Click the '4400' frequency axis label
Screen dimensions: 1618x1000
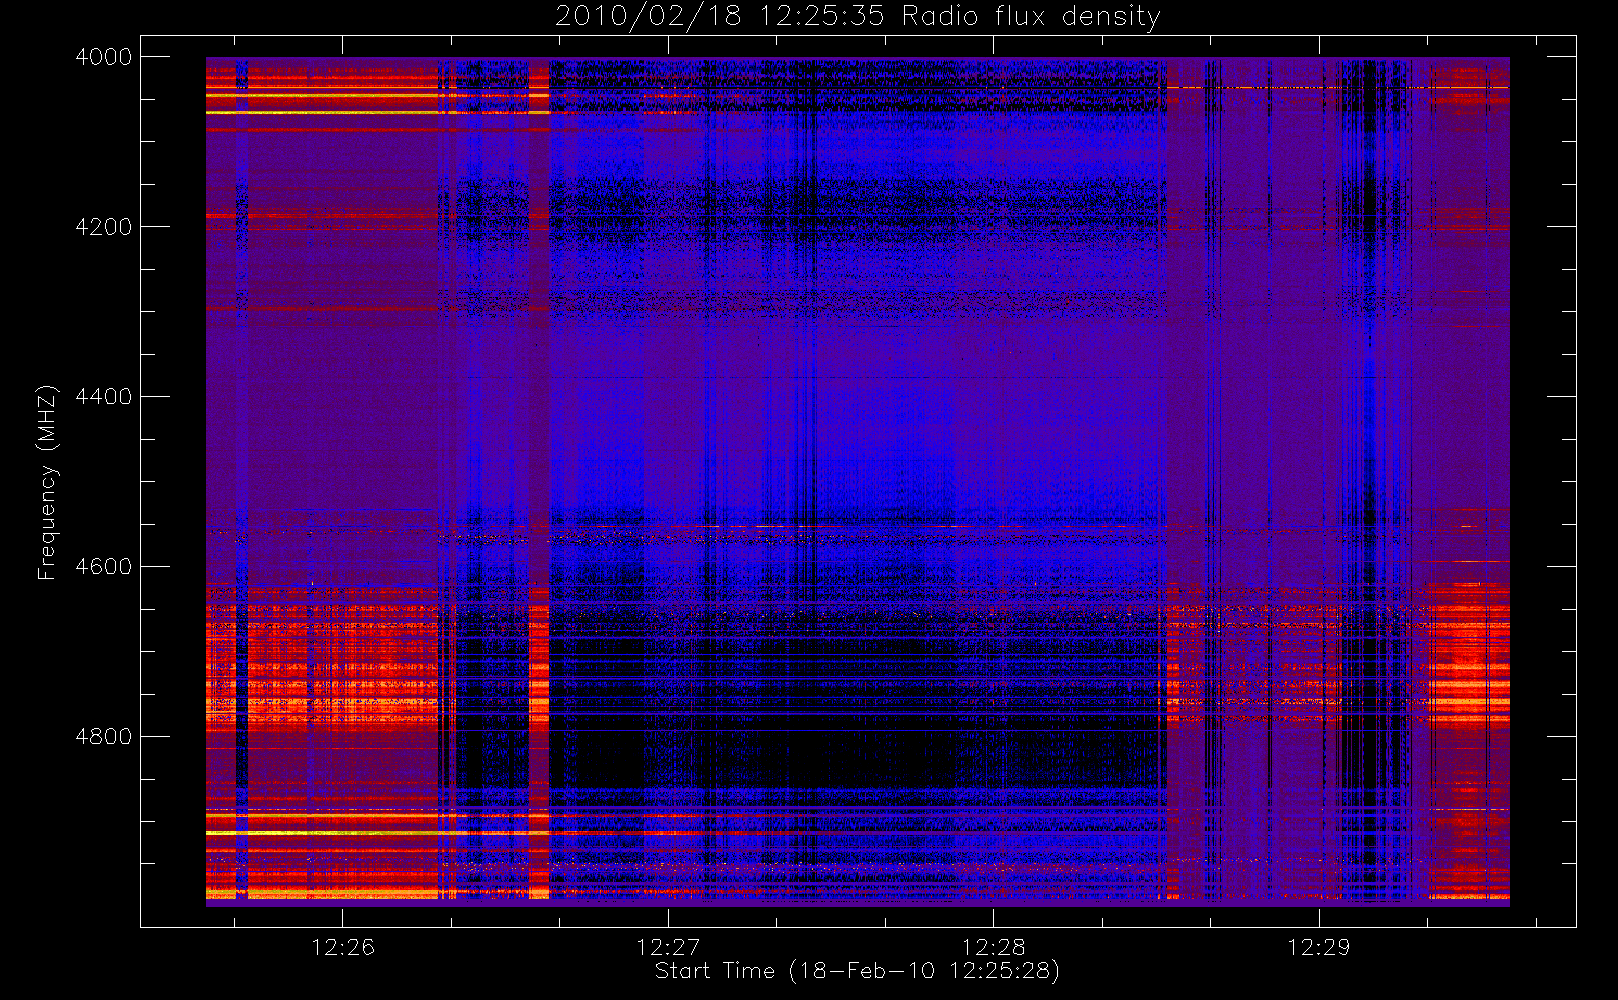(104, 397)
